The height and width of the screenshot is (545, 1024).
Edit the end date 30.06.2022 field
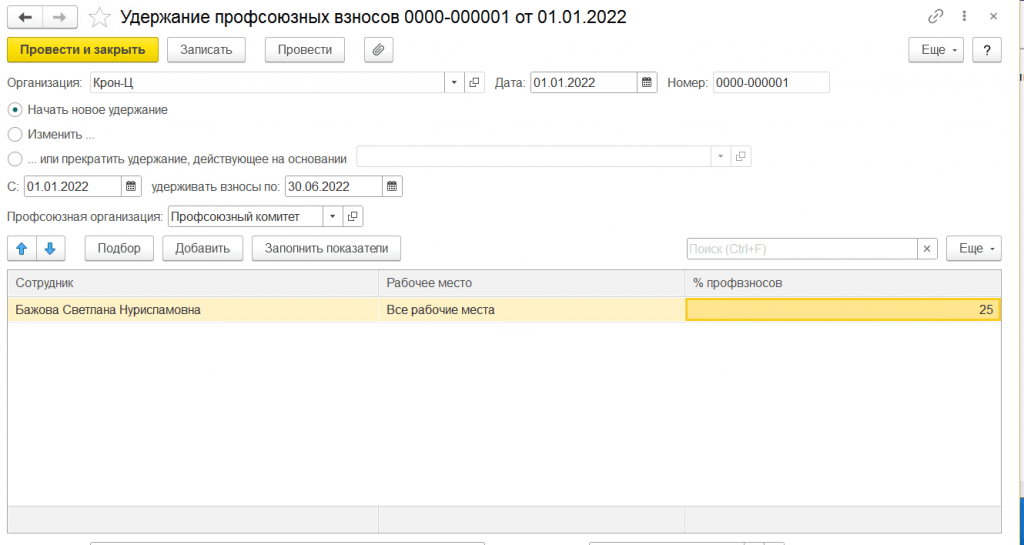click(x=333, y=186)
